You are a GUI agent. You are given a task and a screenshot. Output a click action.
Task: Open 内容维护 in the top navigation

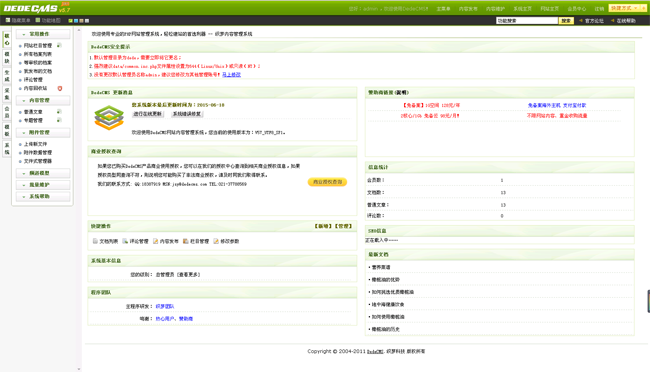pos(495,9)
